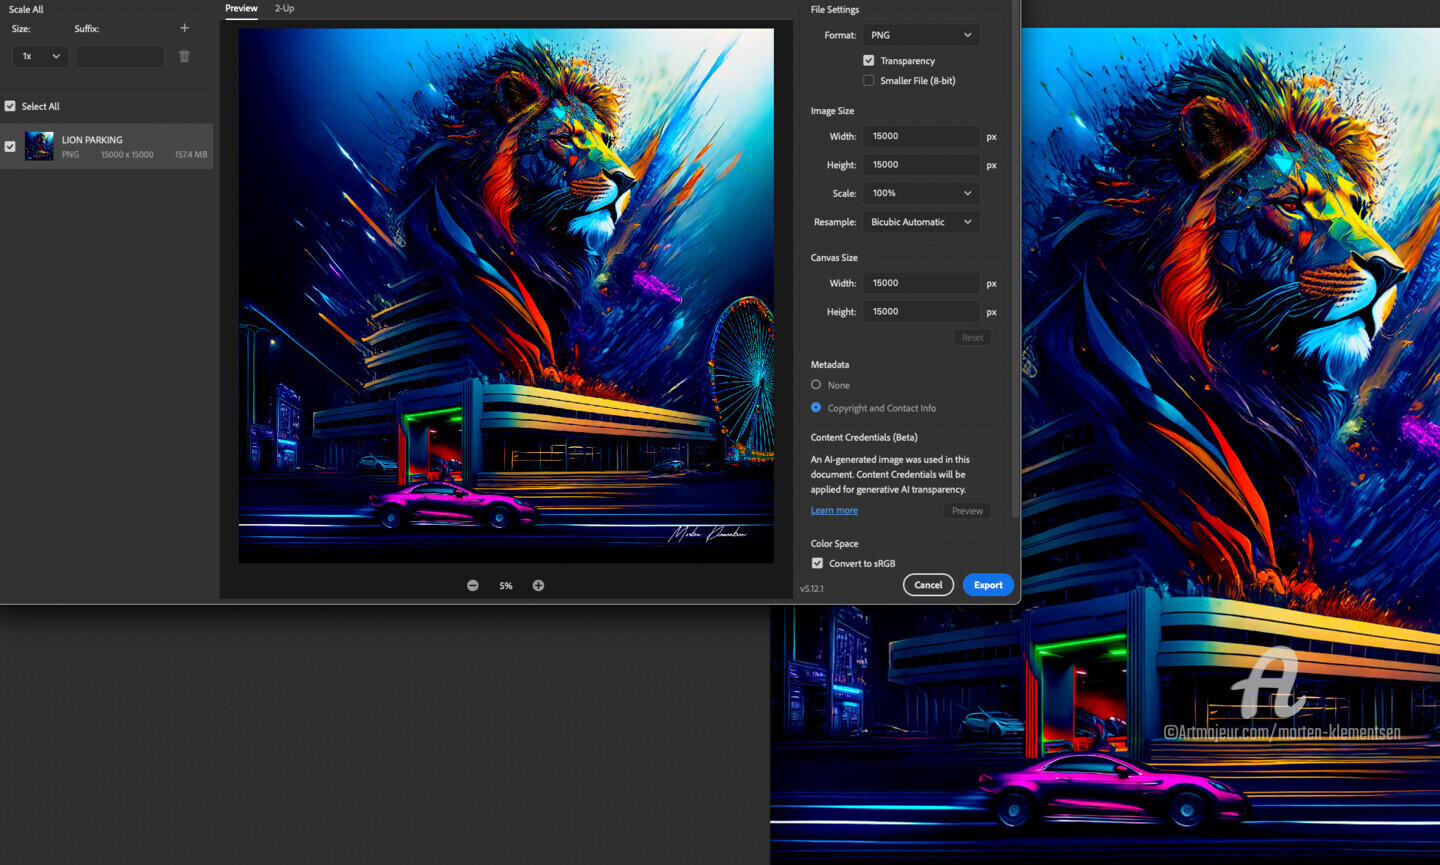Click the 15000 x 15000 dimensions text
Image resolution: width=1440 pixels, height=865 pixels.
pos(127,155)
